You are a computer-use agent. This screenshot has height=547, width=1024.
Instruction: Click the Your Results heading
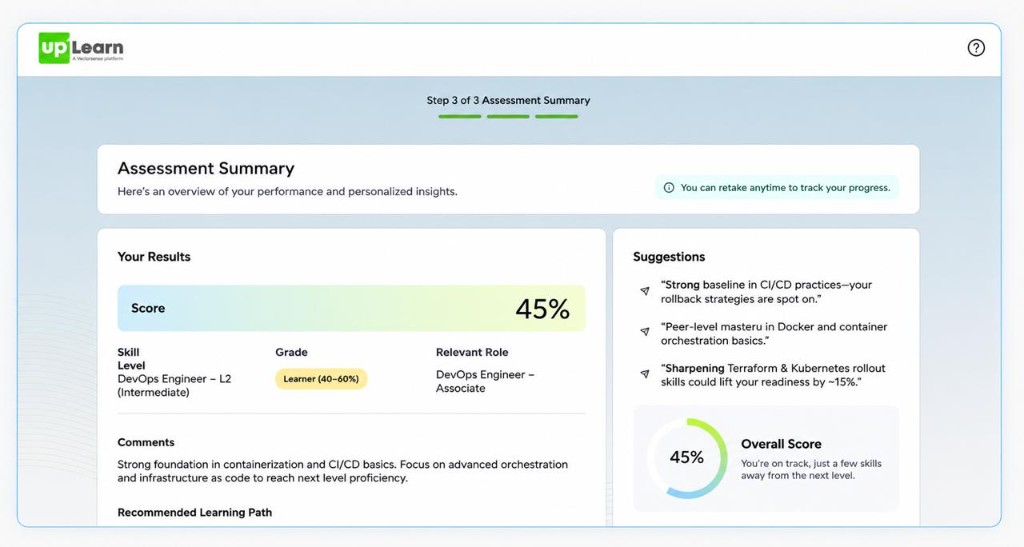pos(154,257)
